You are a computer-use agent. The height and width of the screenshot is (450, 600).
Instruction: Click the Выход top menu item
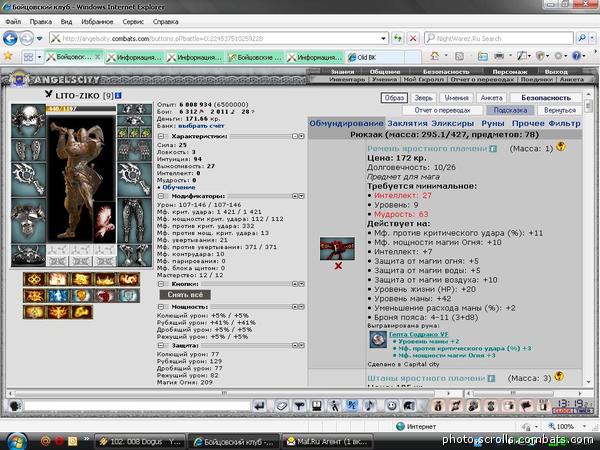click(x=556, y=72)
